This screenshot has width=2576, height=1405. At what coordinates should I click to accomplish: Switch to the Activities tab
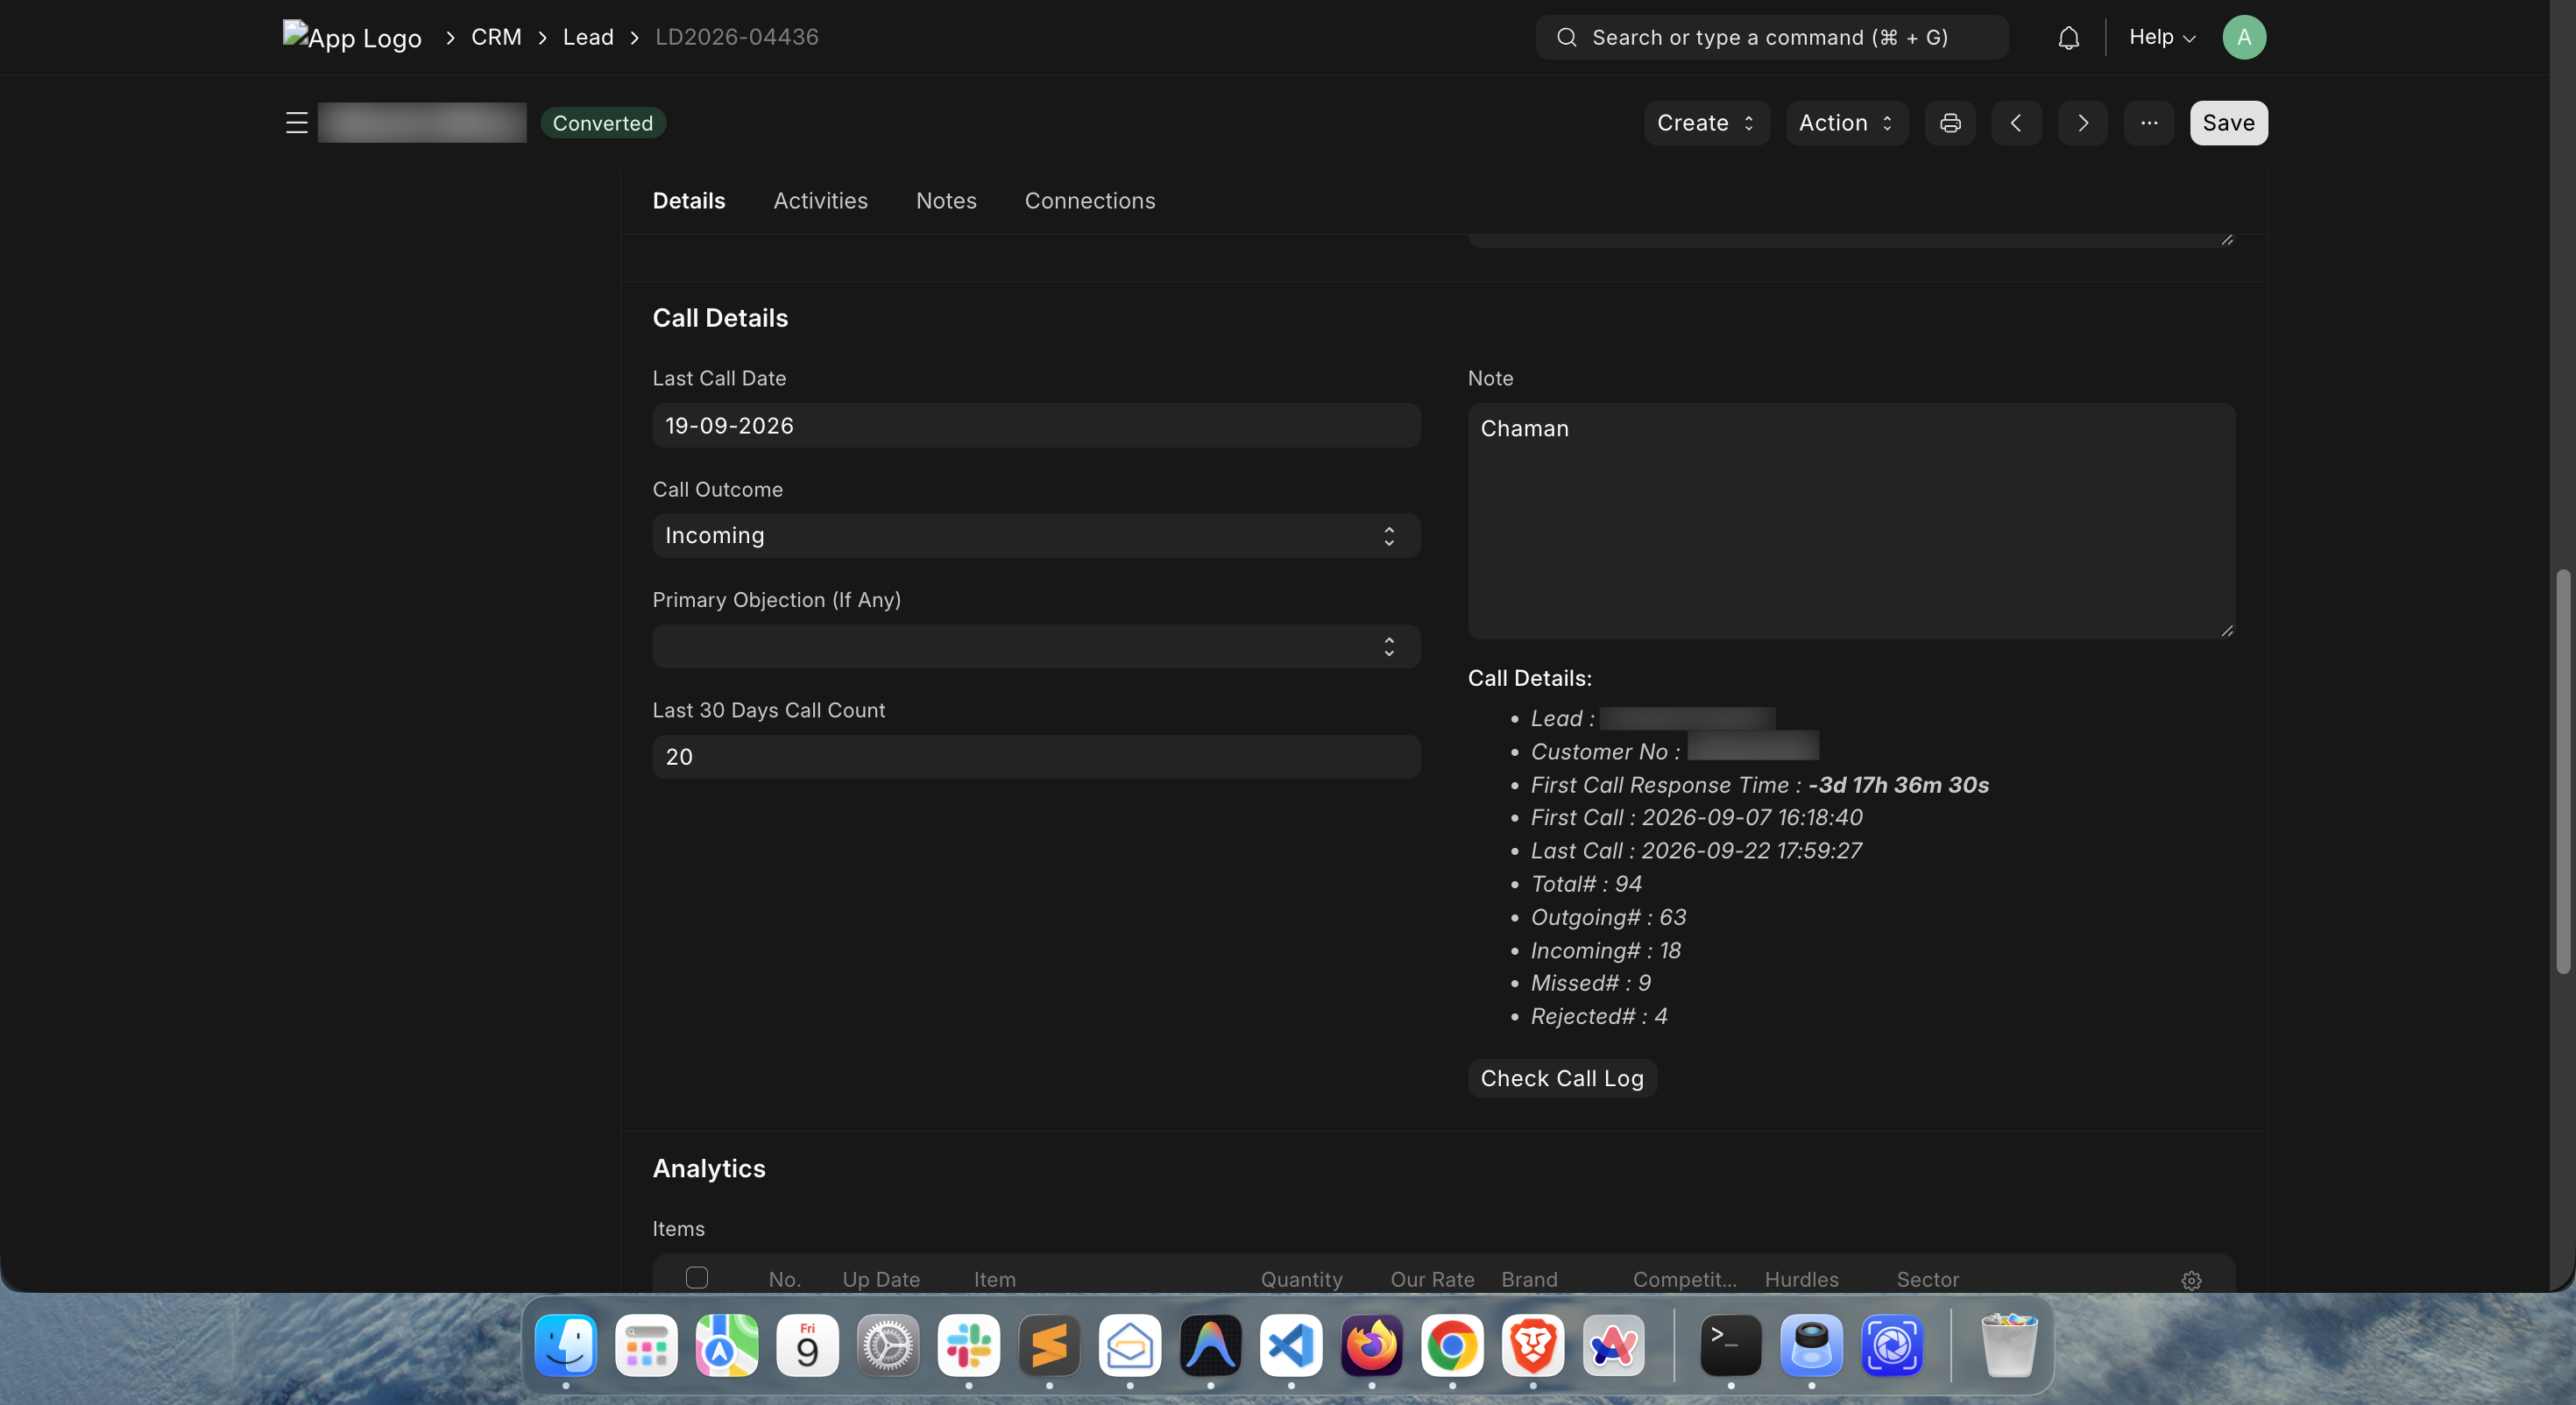pos(820,201)
